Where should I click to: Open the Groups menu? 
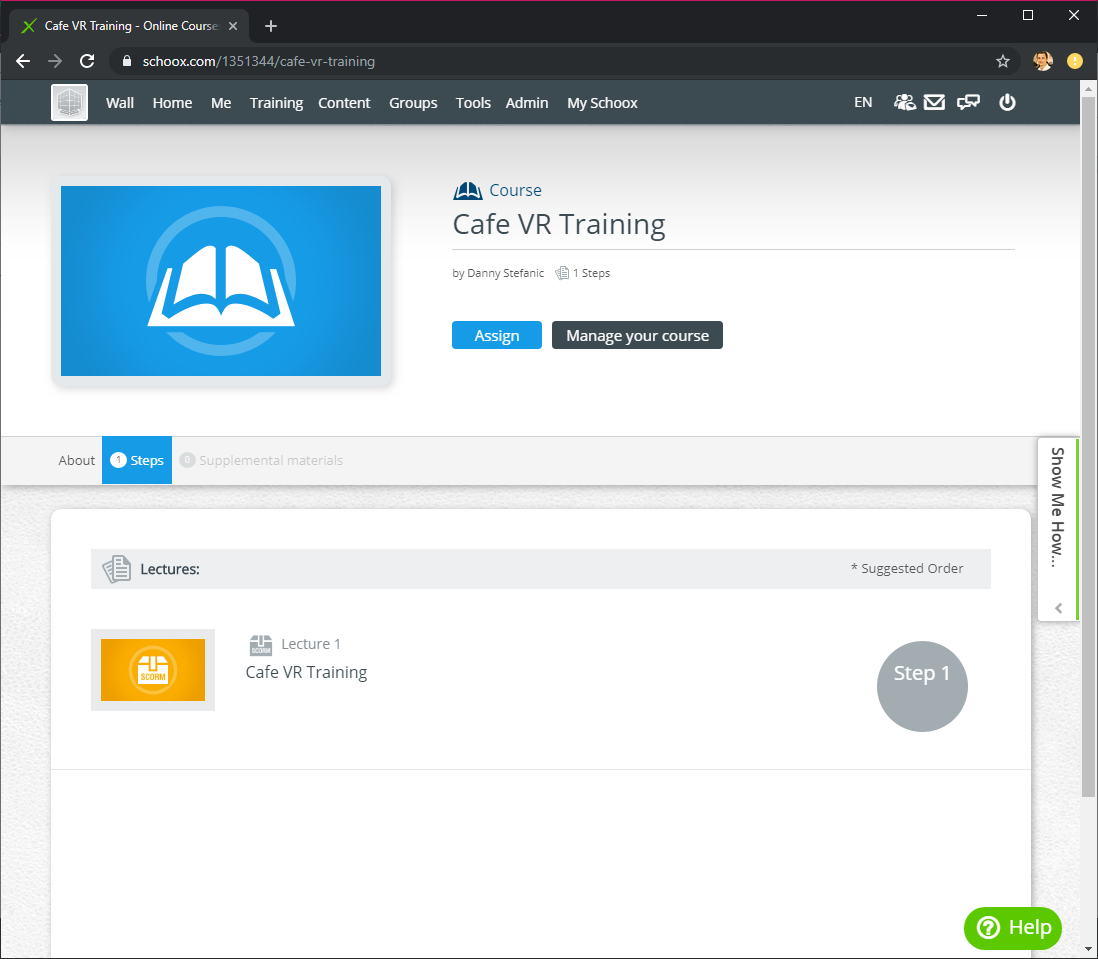click(x=413, y=103)
